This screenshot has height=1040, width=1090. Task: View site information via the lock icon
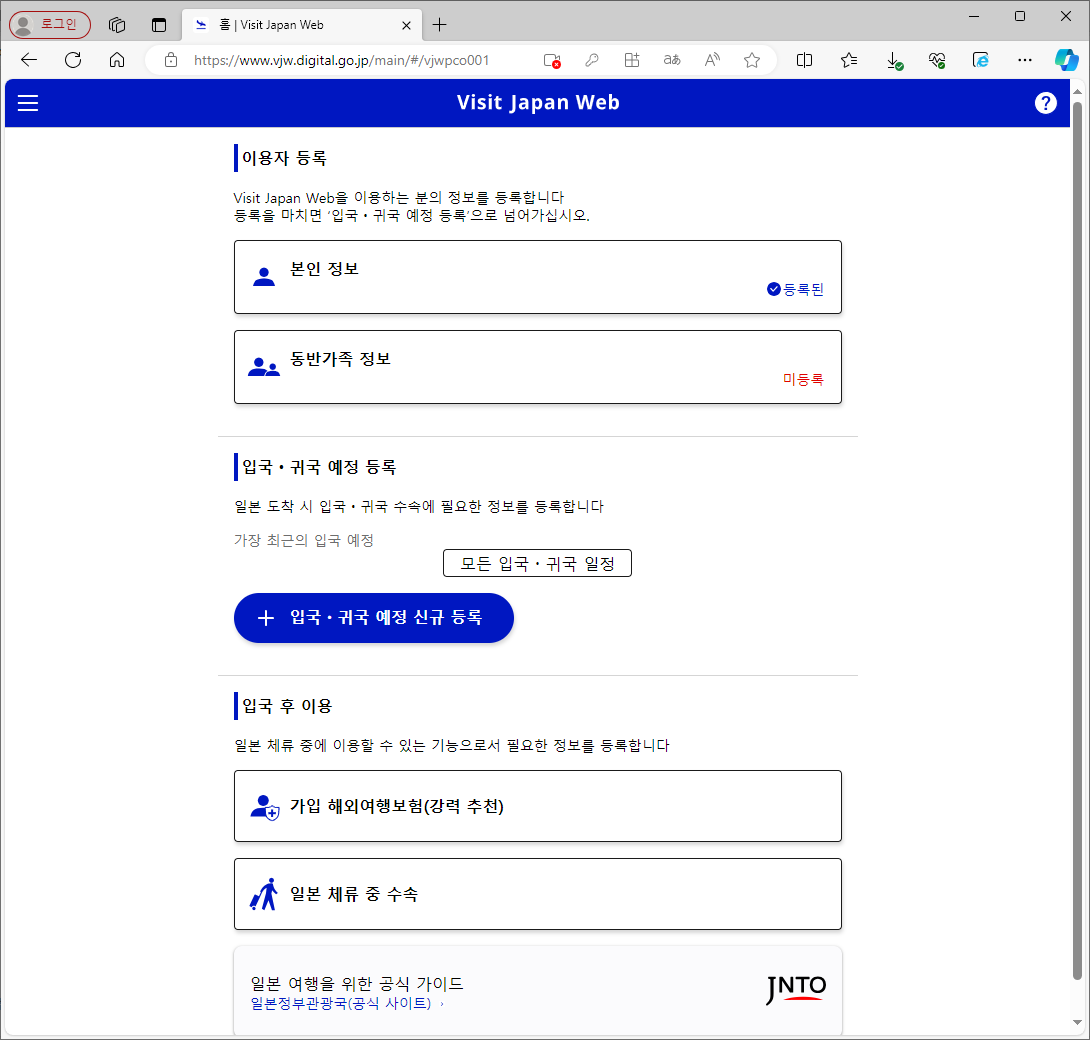click(171, 60)
